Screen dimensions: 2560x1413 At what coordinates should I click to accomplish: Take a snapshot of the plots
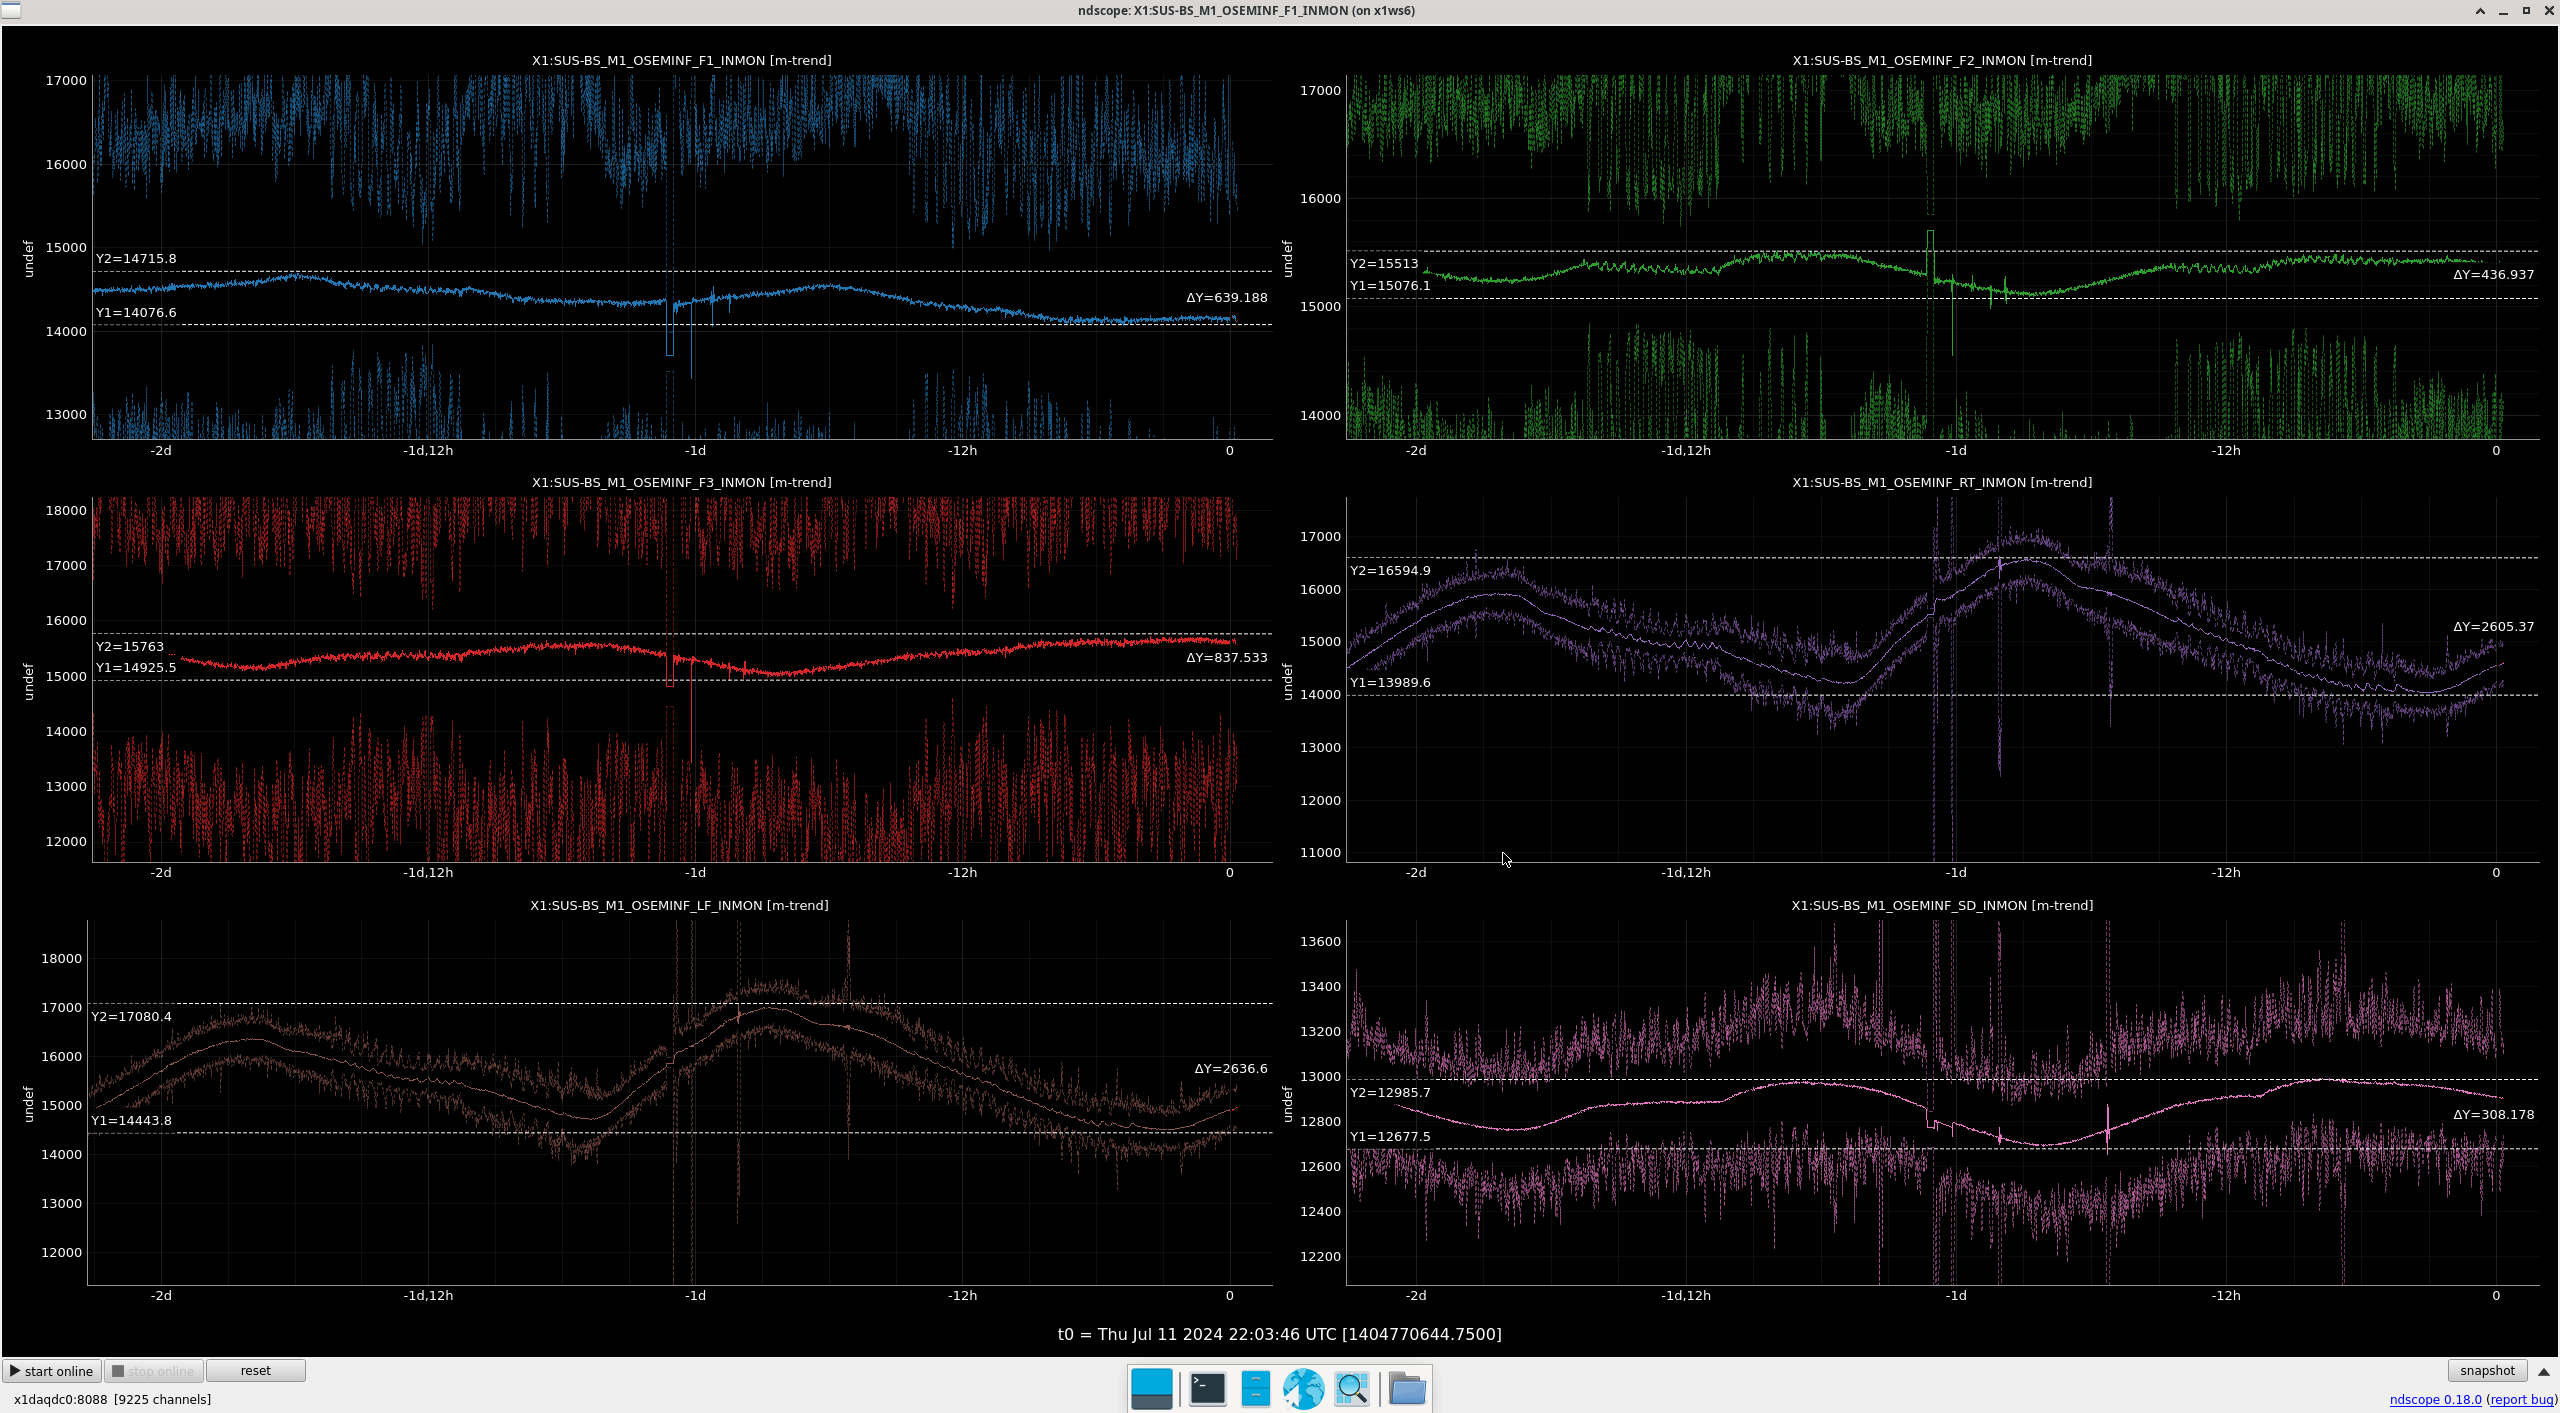point(2487,1371)
